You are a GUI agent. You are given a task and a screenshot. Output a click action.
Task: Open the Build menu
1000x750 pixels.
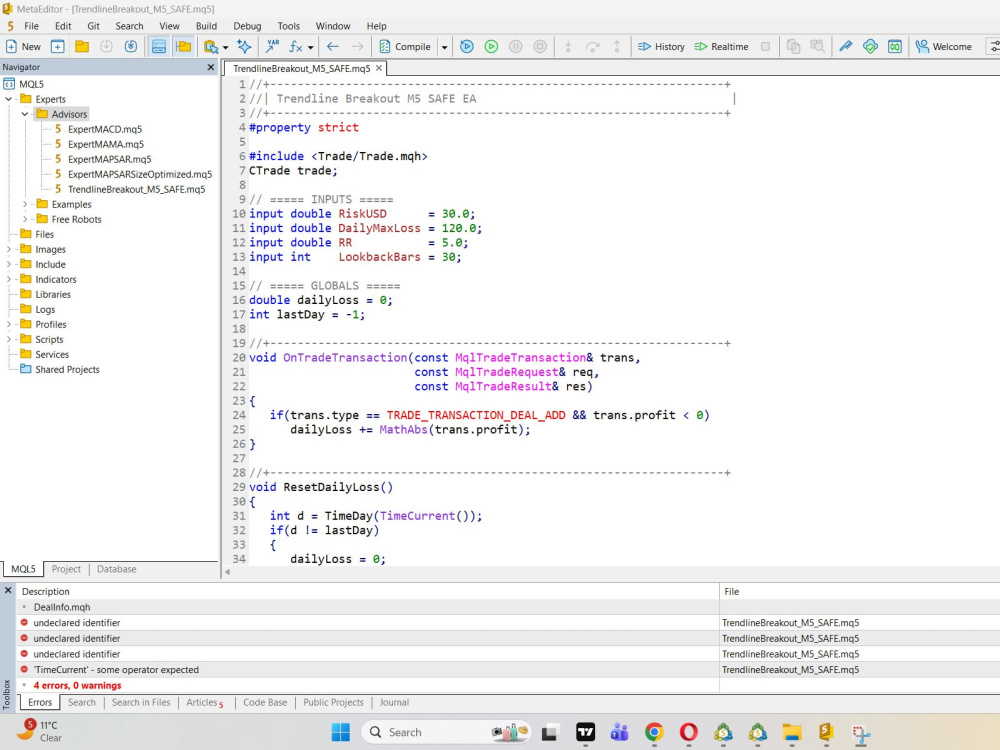pos(206,26)
